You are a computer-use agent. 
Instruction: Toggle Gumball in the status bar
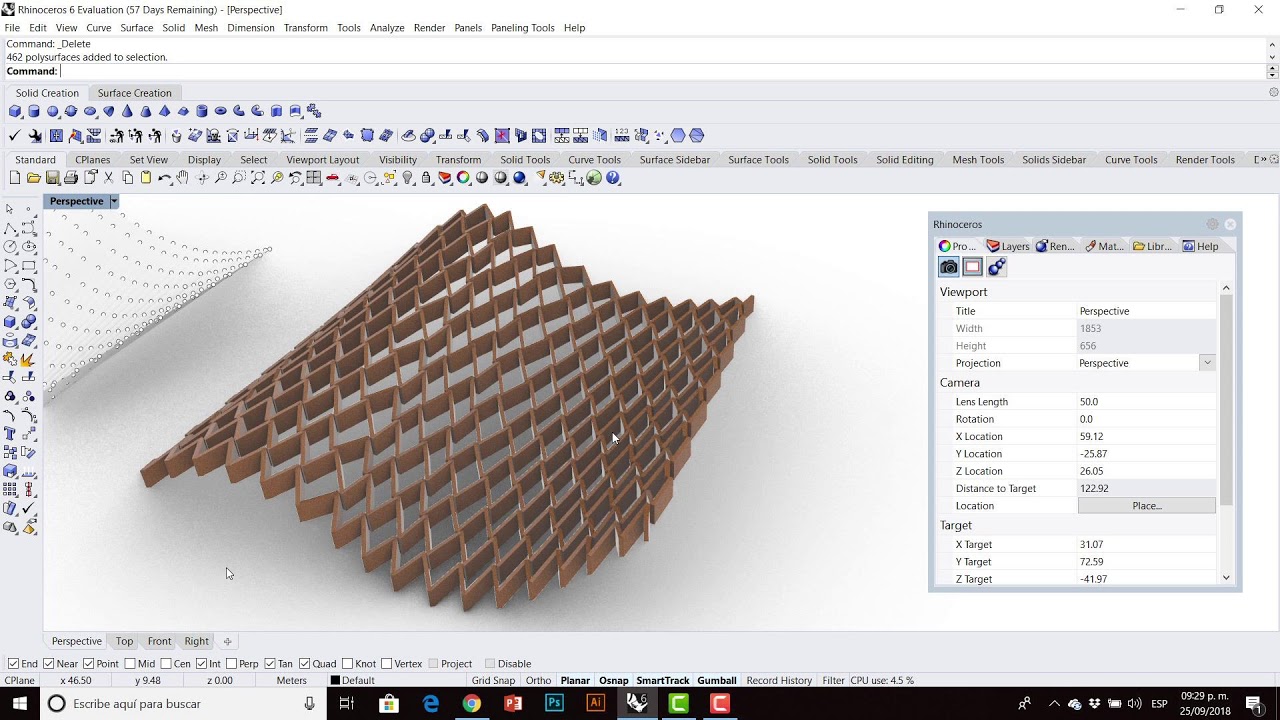coord(717,681)
